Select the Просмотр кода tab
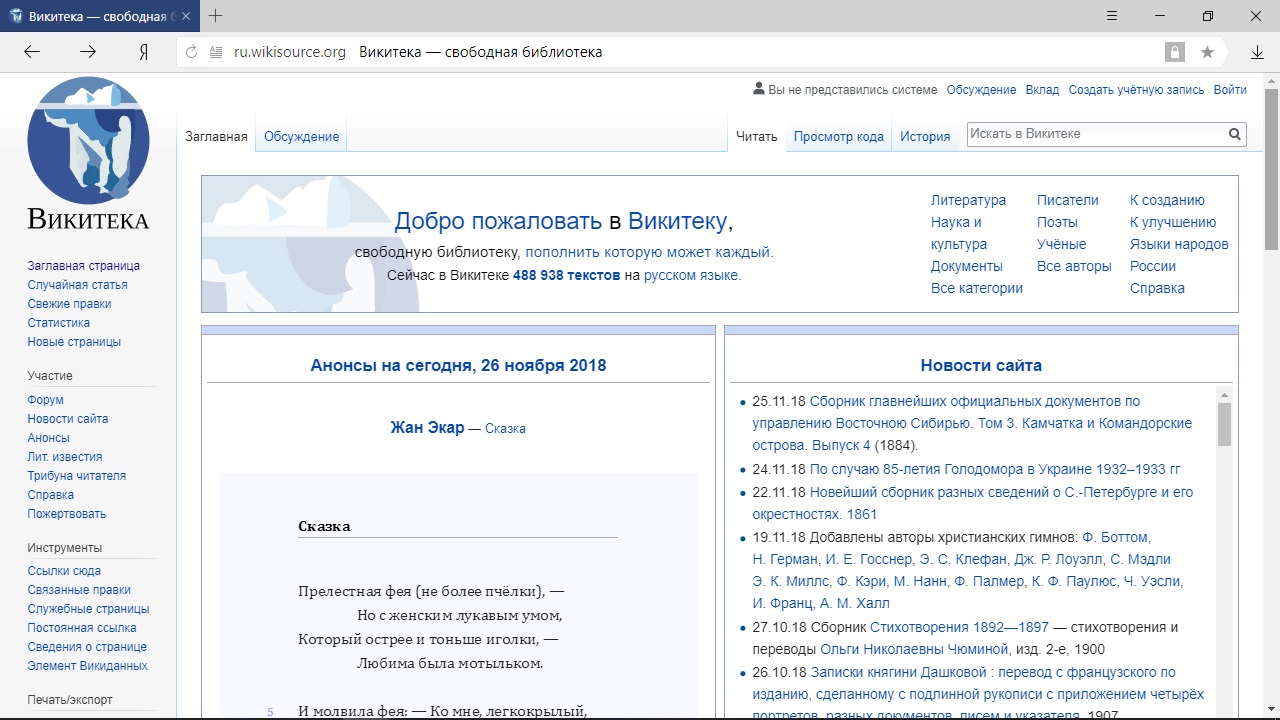This screenshot has height=720, width=1280. coord(838,136)
